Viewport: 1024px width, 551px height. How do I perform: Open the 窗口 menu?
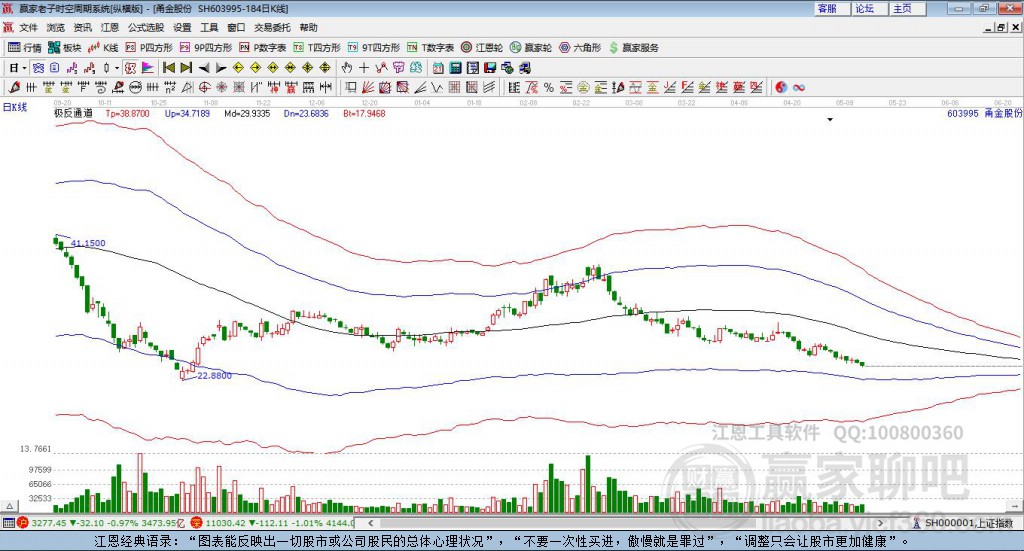coord(236,27)
